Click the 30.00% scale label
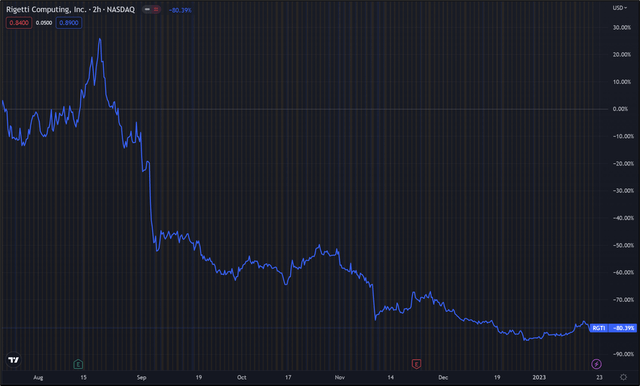Viewport: 640px width, 386px height. 622,27
